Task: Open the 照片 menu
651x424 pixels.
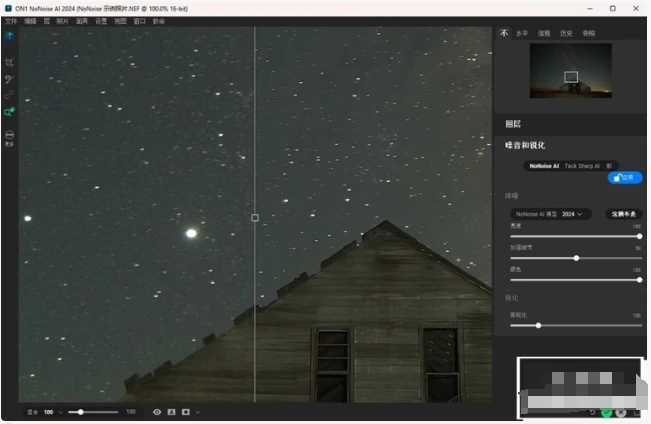Action: tap(62, 21)
